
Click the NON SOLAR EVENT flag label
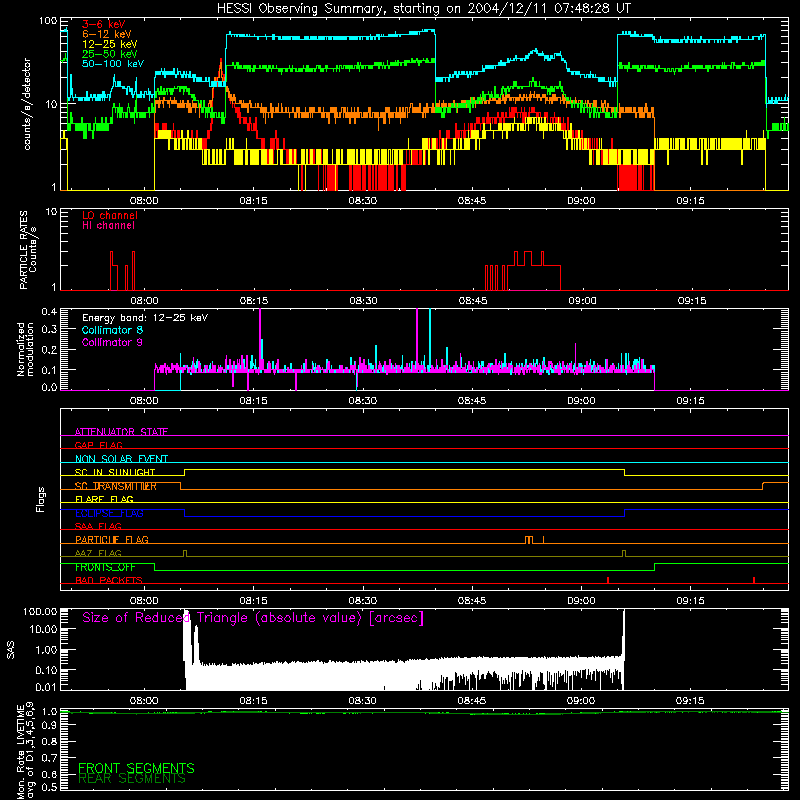point(121,459)
